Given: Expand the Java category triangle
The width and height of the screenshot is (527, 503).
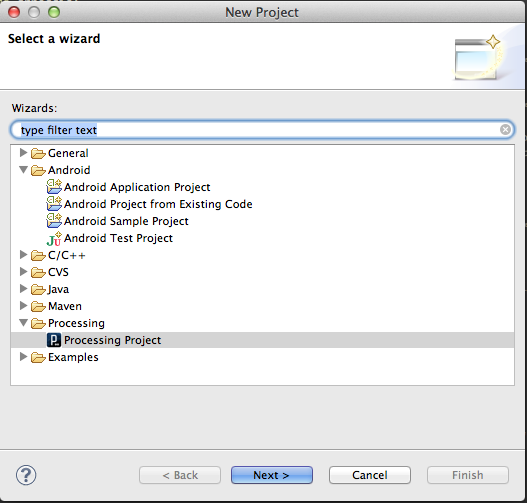Looking at the screenshot, I should click(x=23, y=289).
